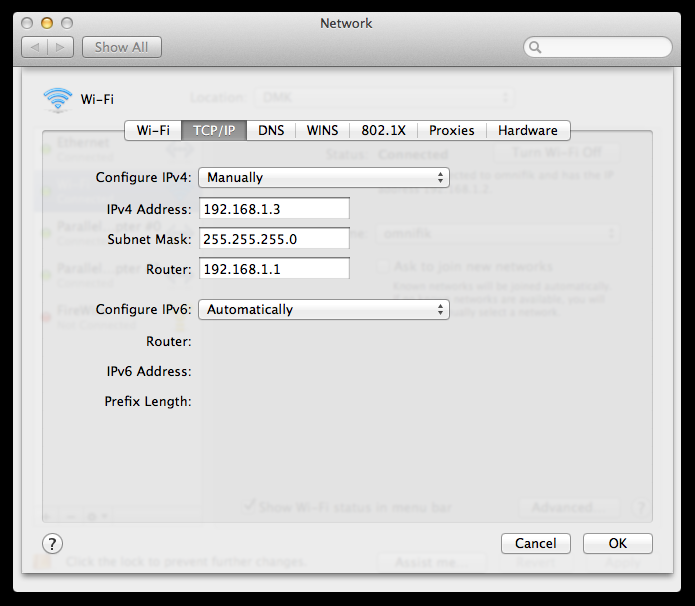Click the Show All button
This screenshot has height=606, width=695.
pos(121,47)
